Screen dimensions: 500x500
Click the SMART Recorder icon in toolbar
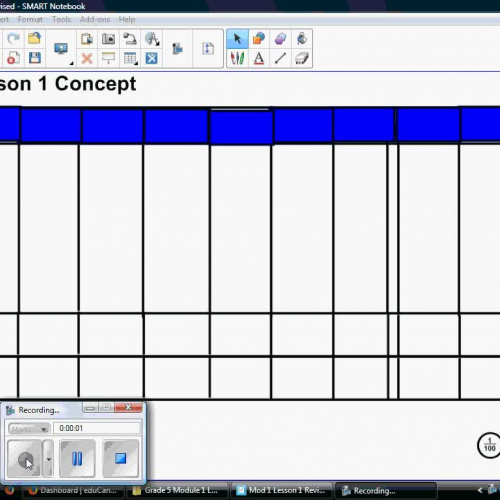coord(177,49)
